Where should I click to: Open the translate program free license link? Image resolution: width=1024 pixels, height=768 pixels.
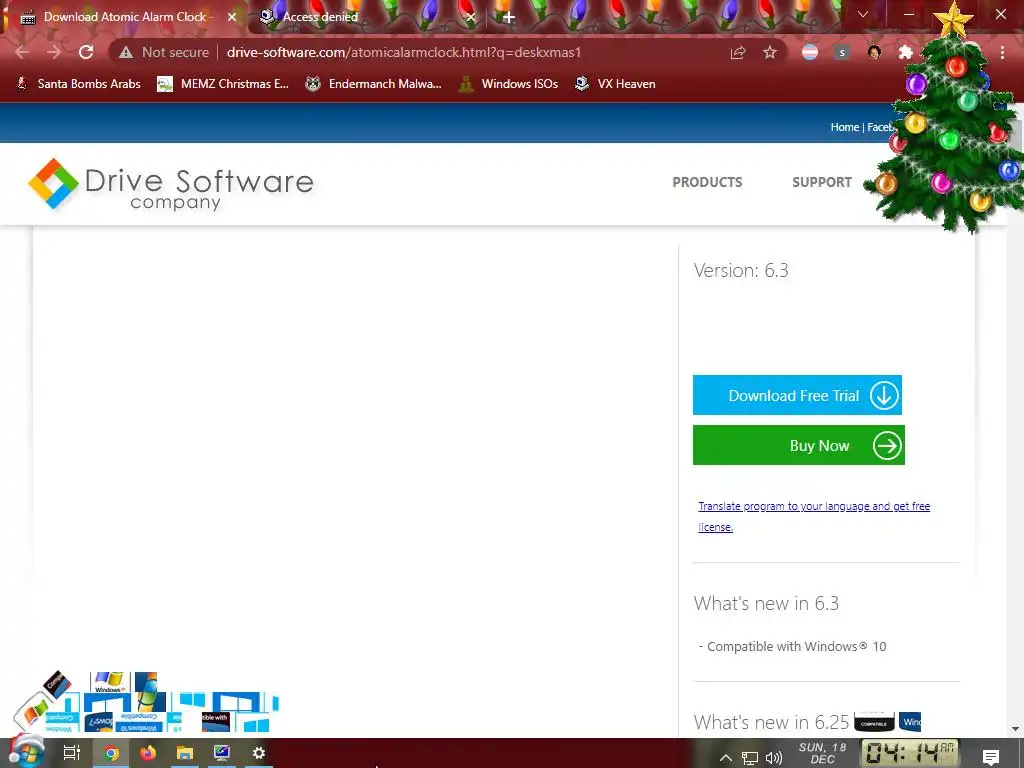[814, 516]
